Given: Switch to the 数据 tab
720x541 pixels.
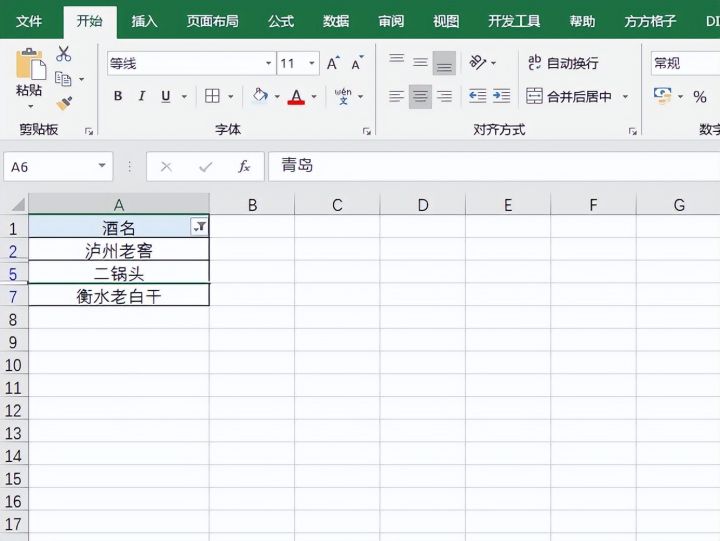Looking at the screenshot, I should [x=336, y=21].
